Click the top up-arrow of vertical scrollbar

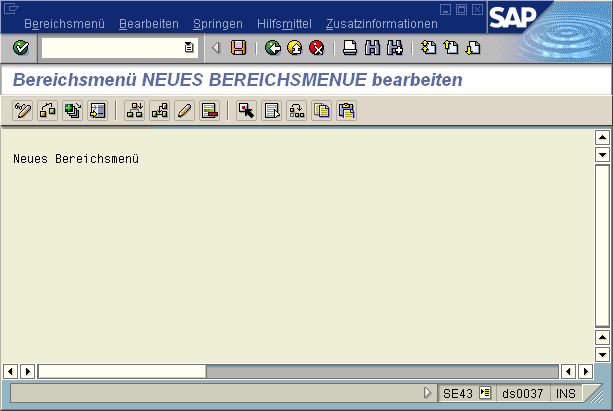click(602, 137)
